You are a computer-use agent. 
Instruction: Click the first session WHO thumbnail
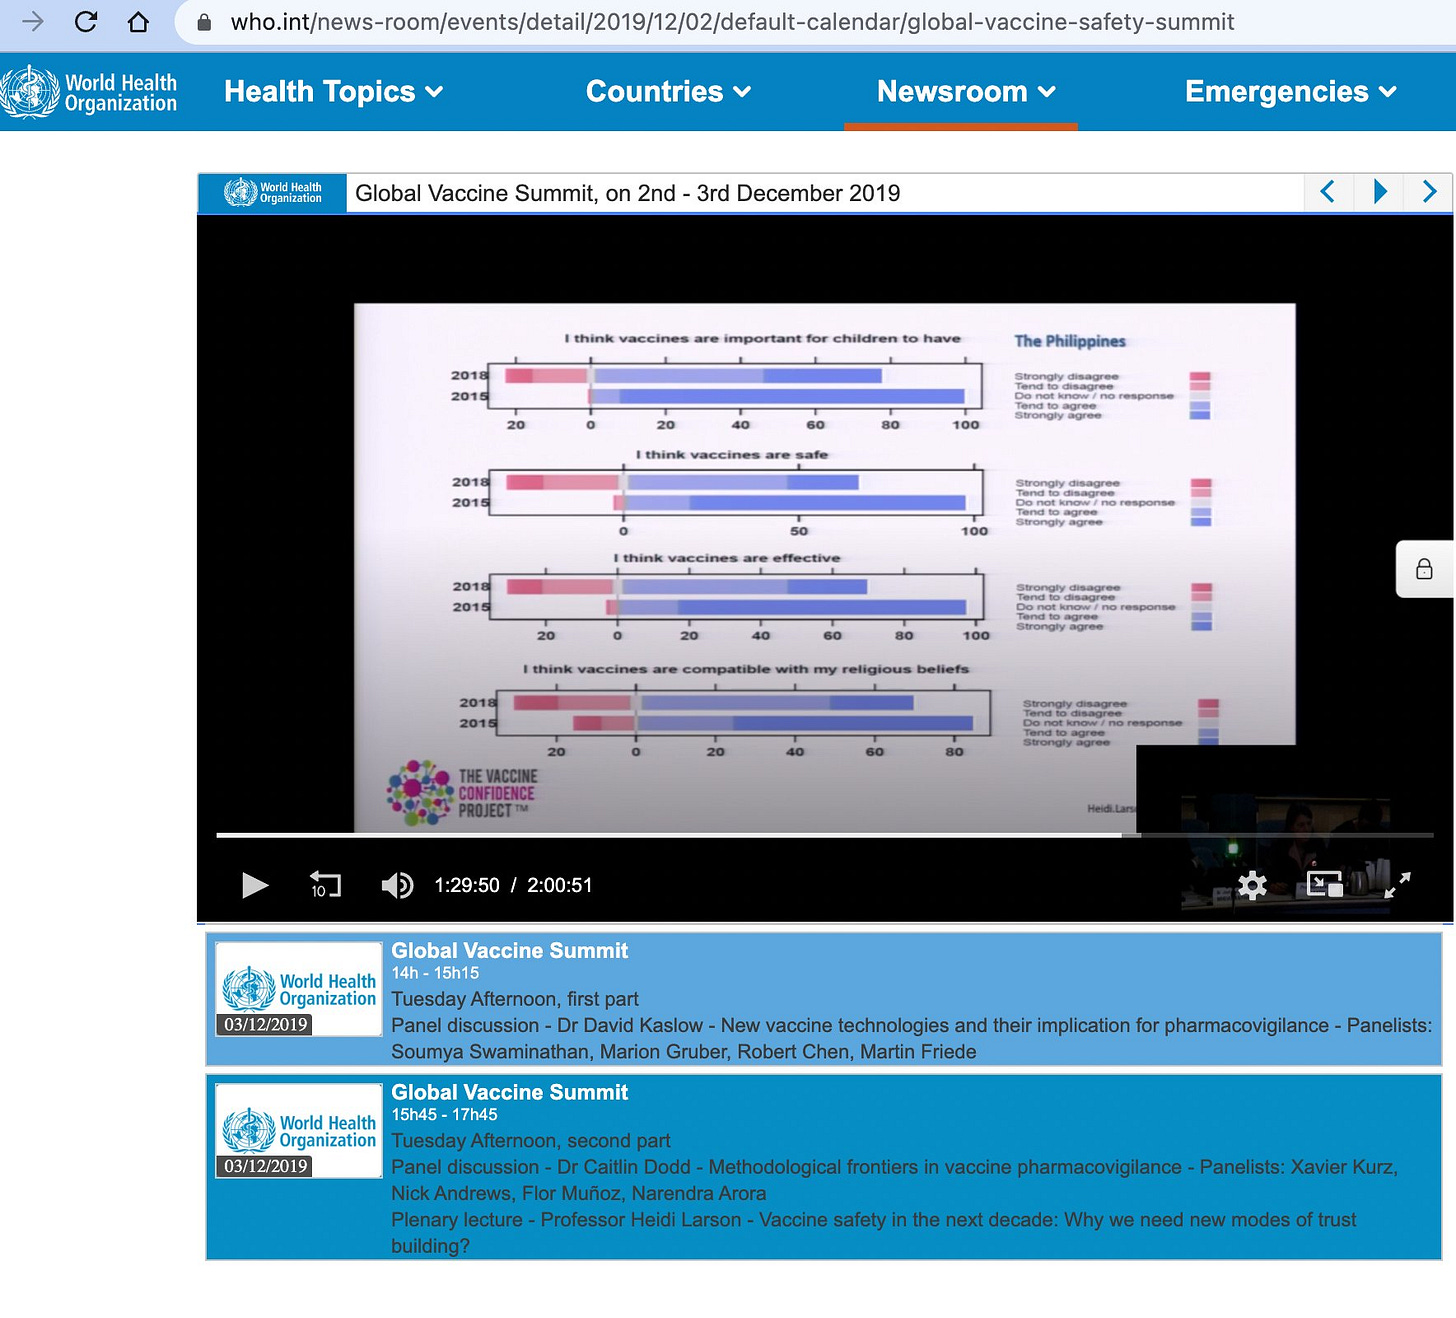(299, 989)
